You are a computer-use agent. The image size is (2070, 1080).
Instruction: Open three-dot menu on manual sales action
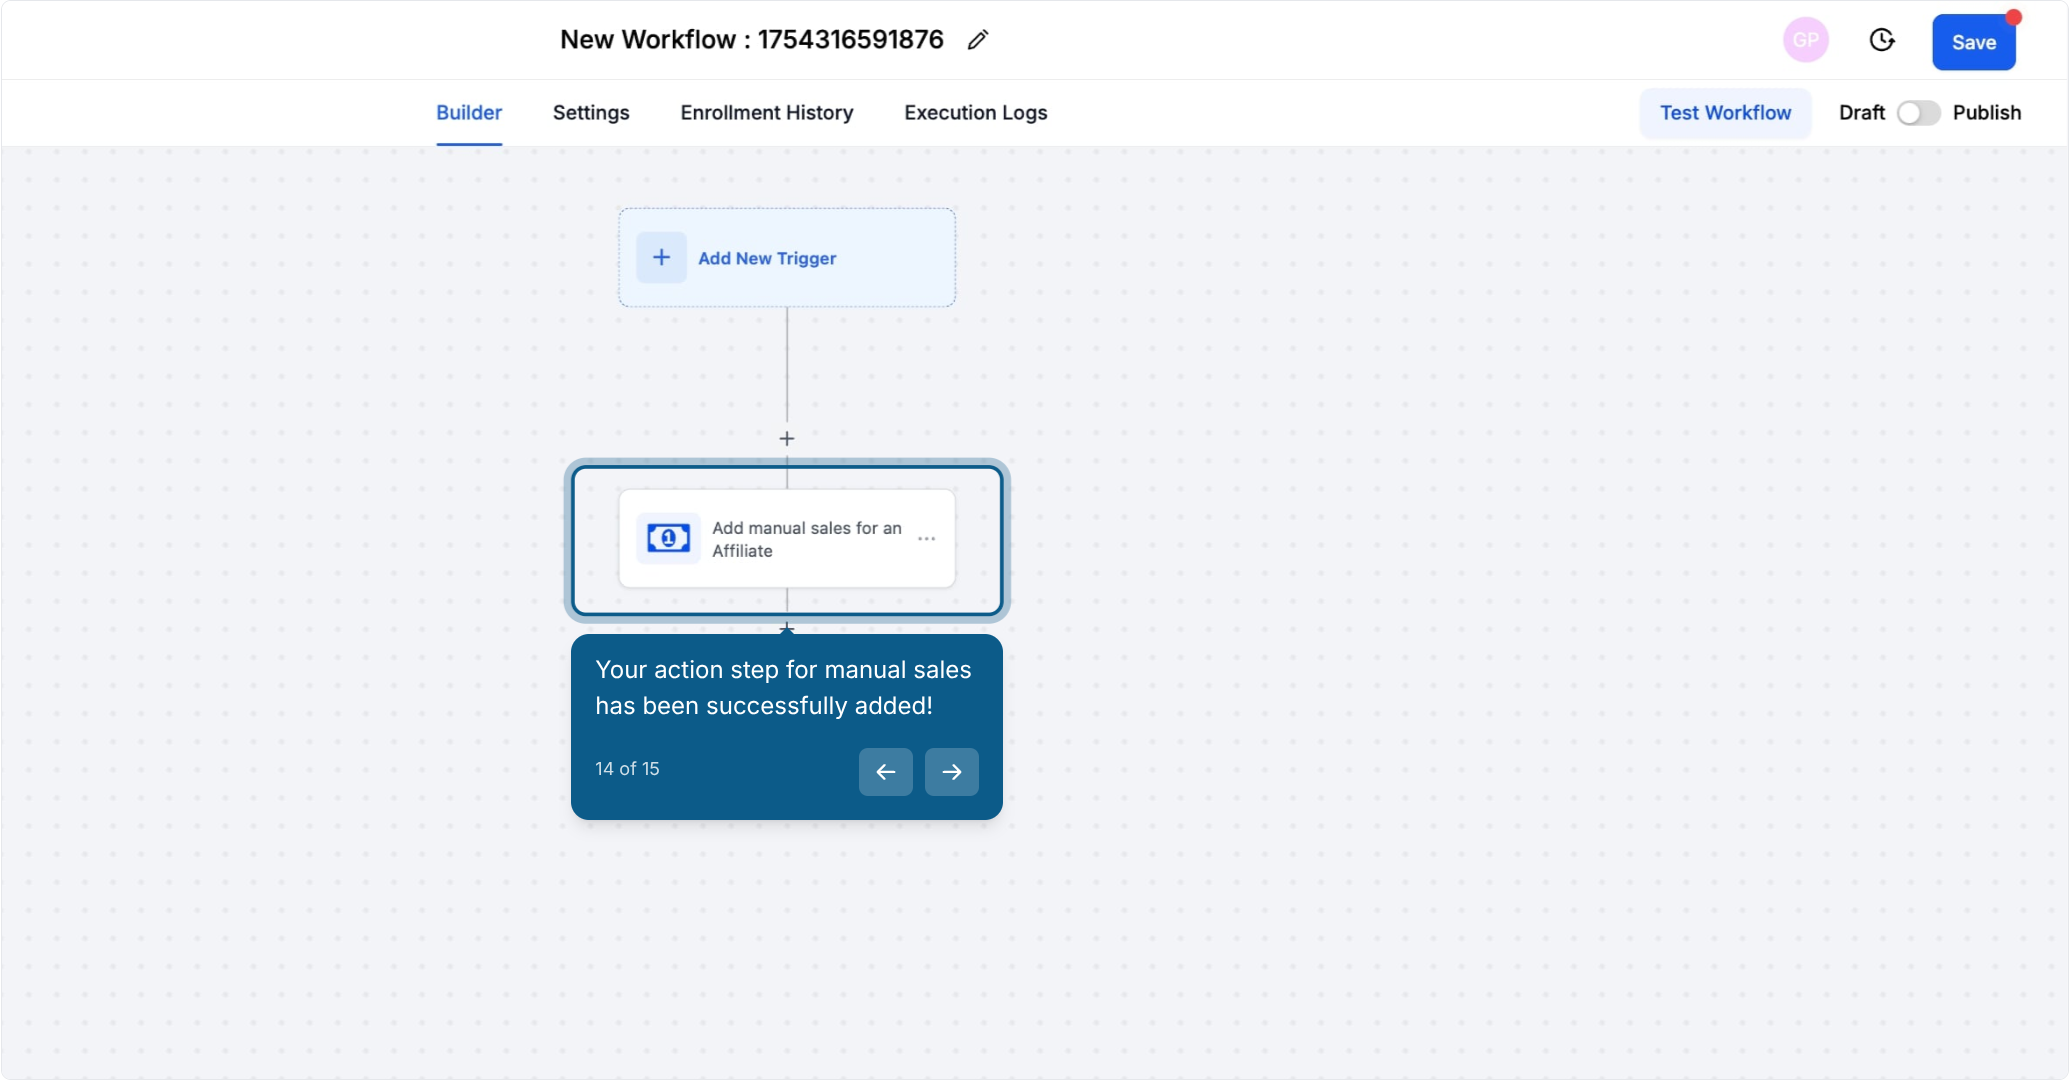tap(927, 538)
